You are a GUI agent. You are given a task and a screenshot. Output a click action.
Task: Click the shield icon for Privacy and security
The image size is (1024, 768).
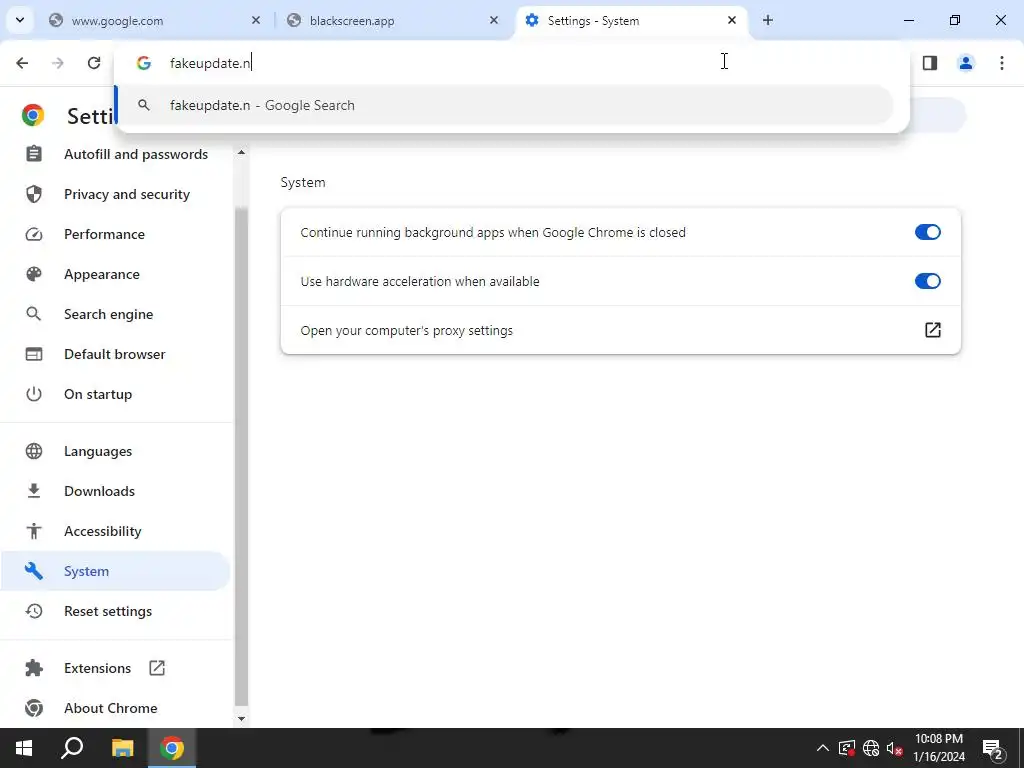point(34,194)
